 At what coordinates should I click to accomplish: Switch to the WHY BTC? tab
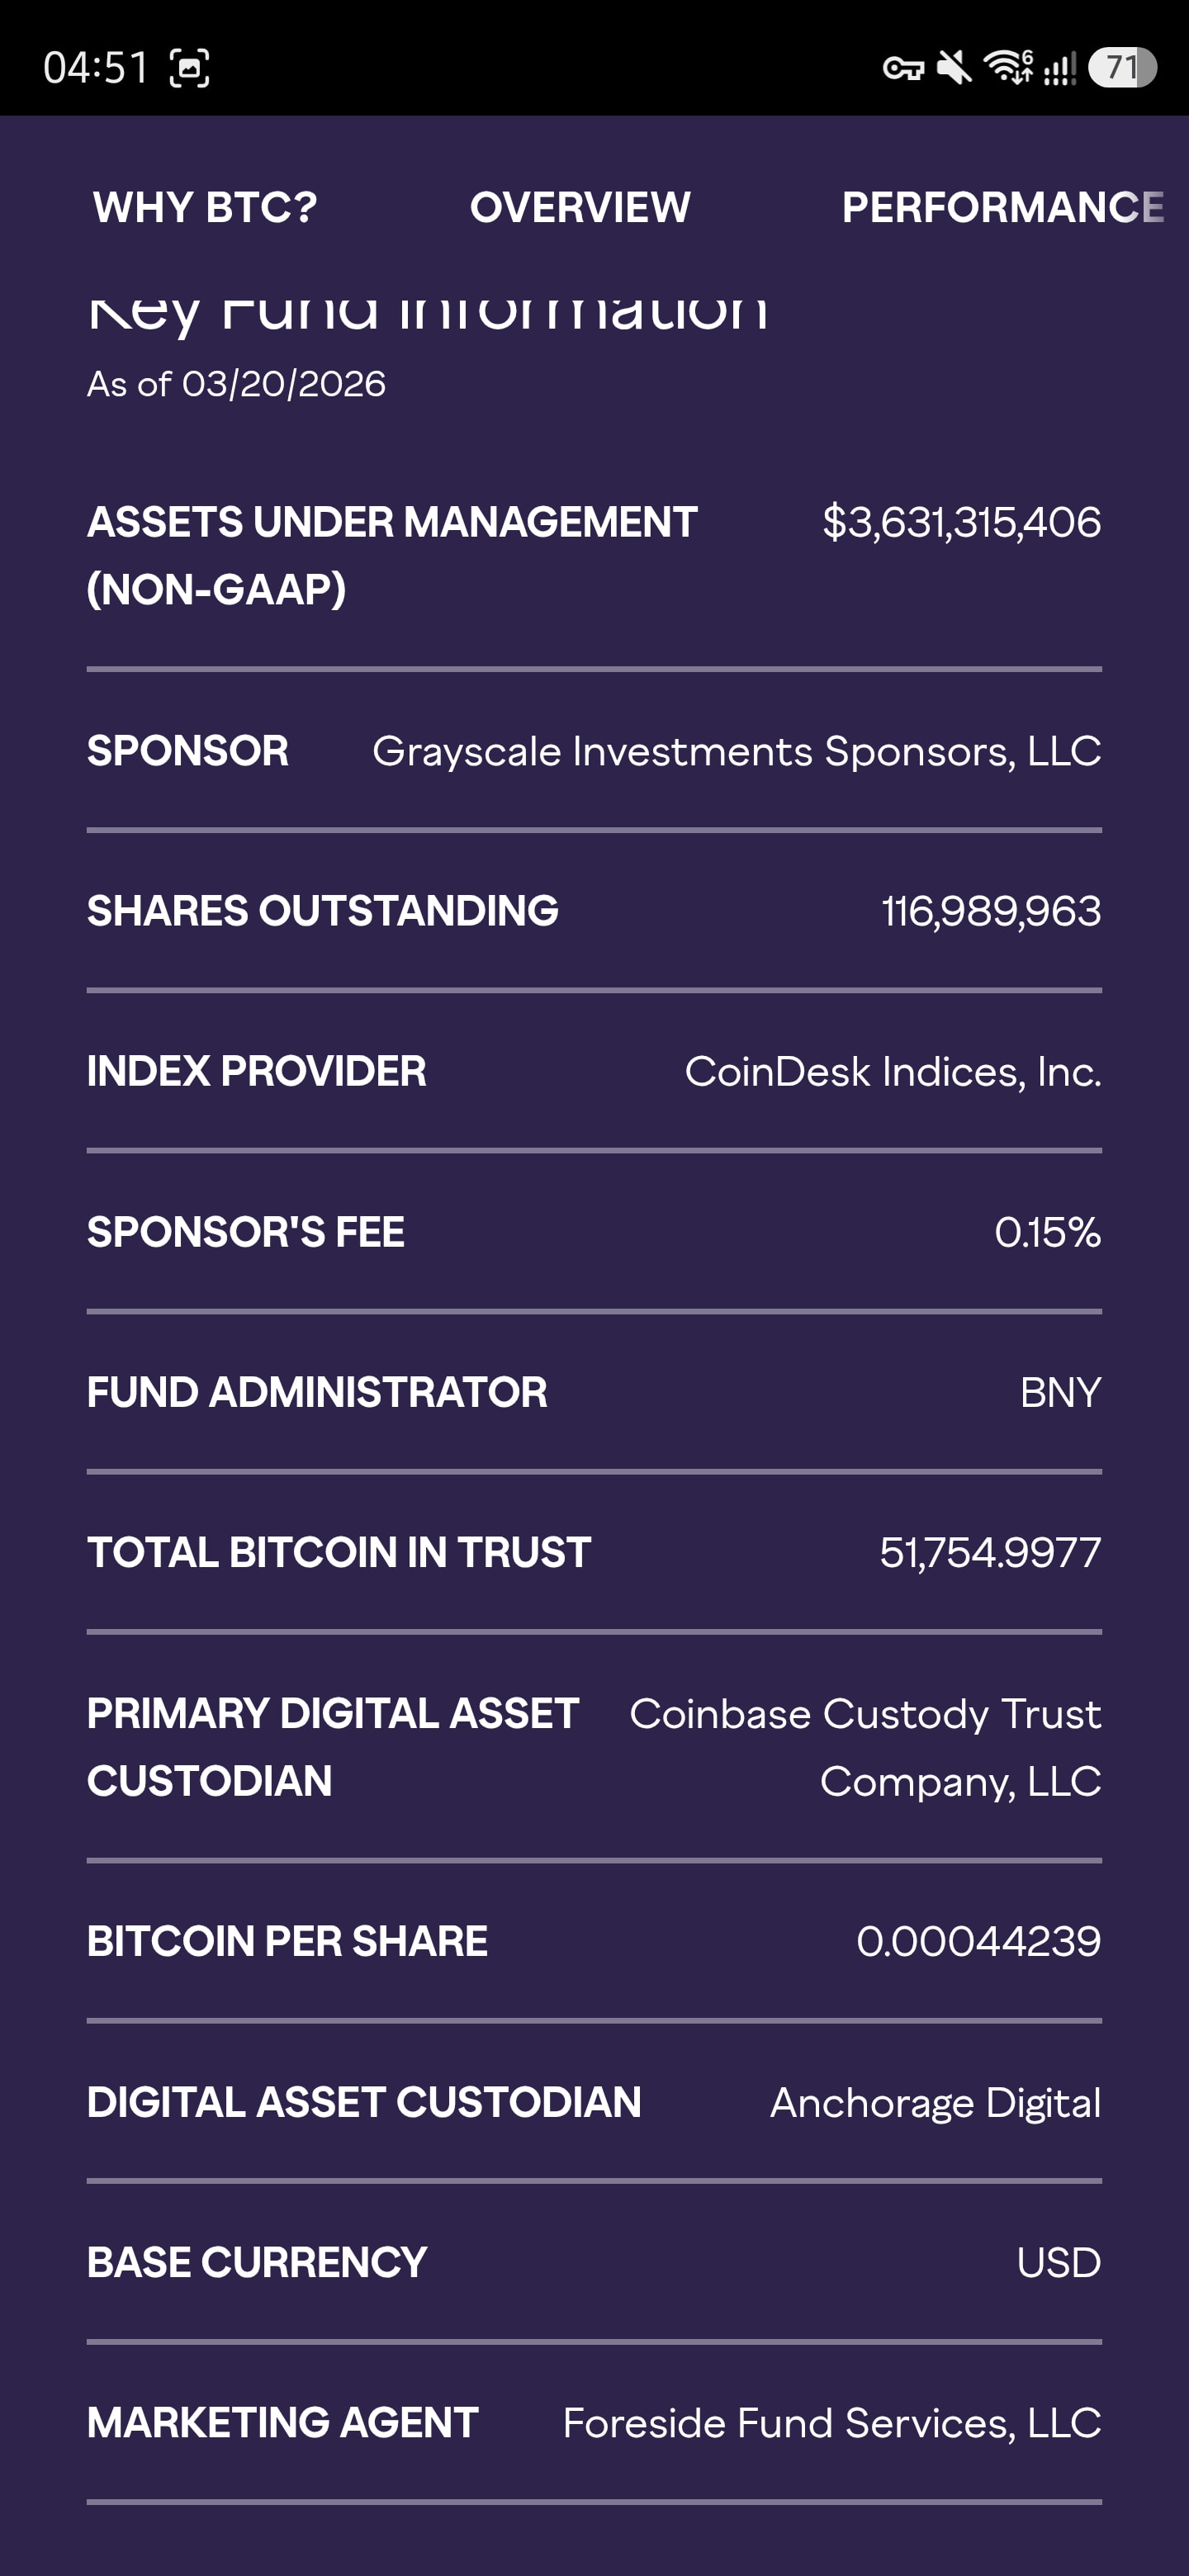205,207
